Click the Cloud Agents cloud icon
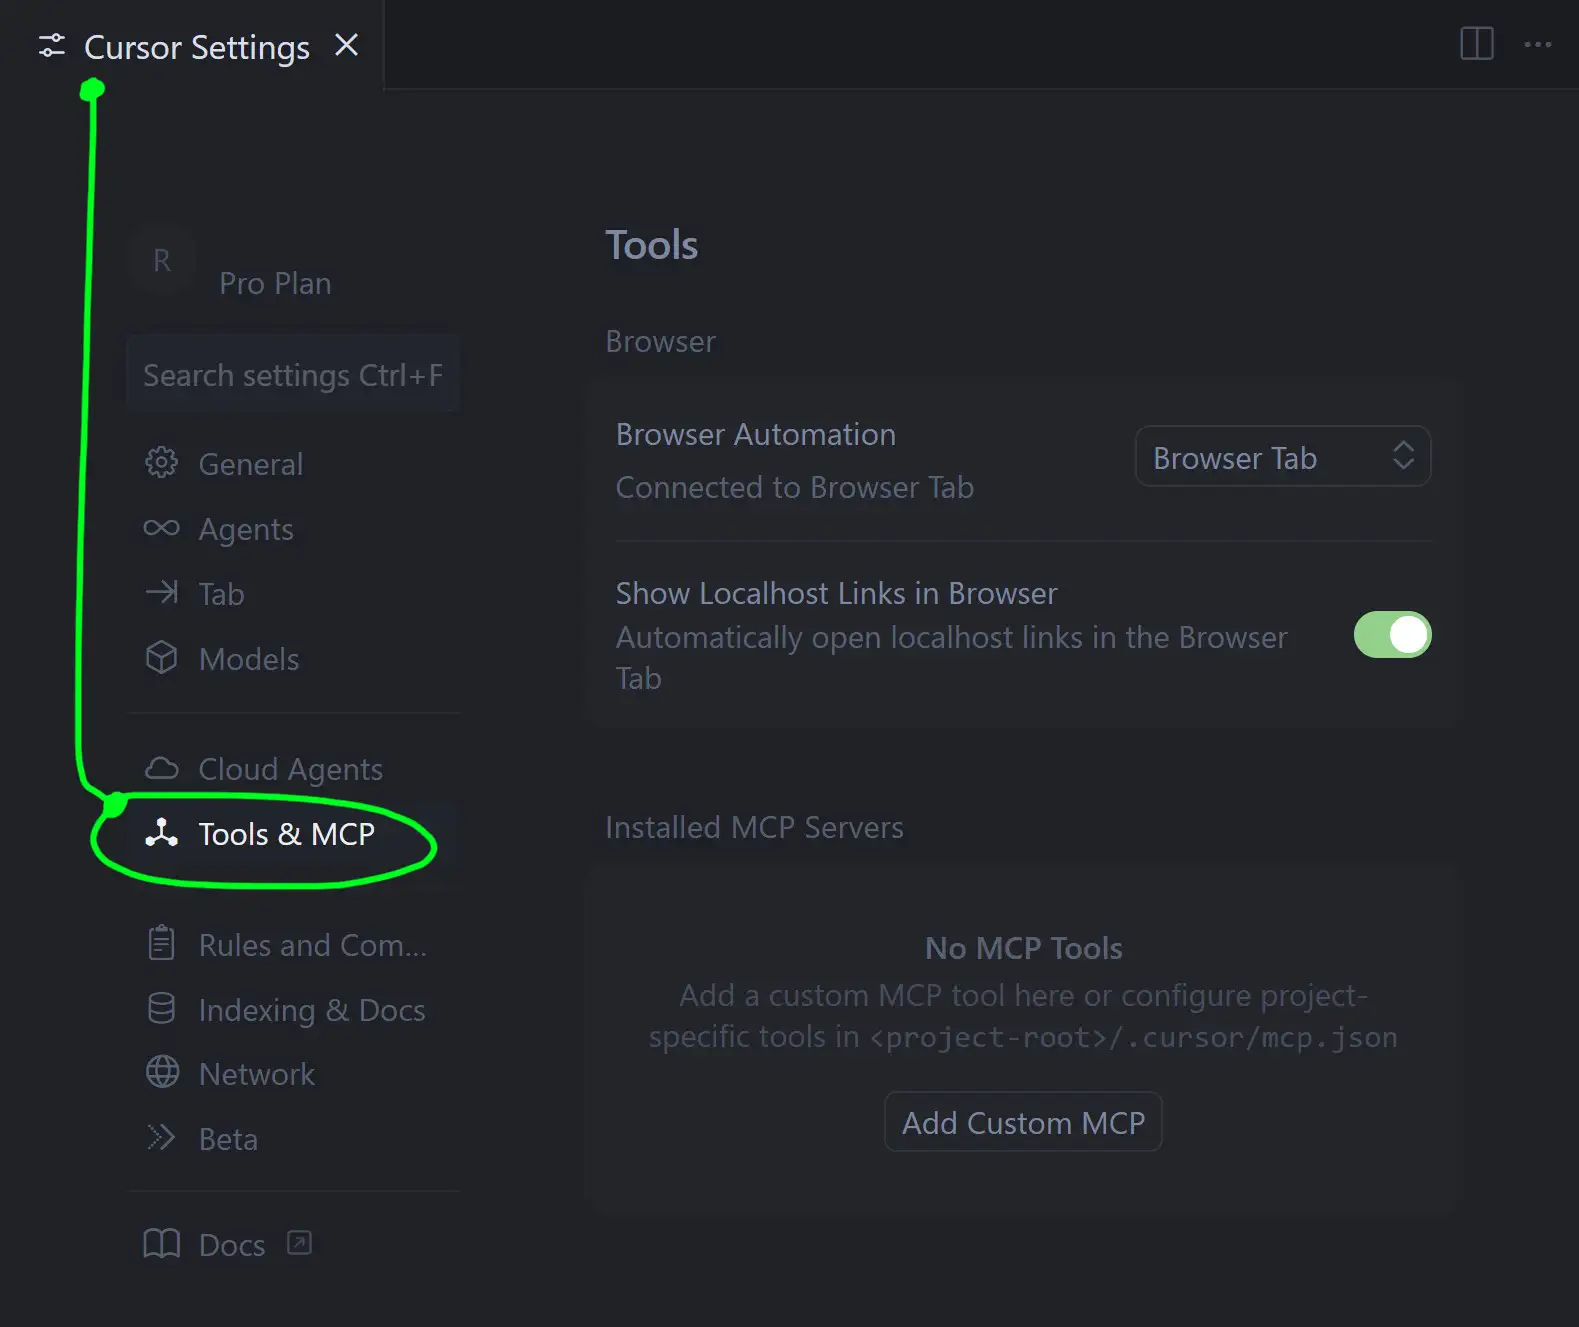This screenshot has width=1579, height=1327. (161, 768)
